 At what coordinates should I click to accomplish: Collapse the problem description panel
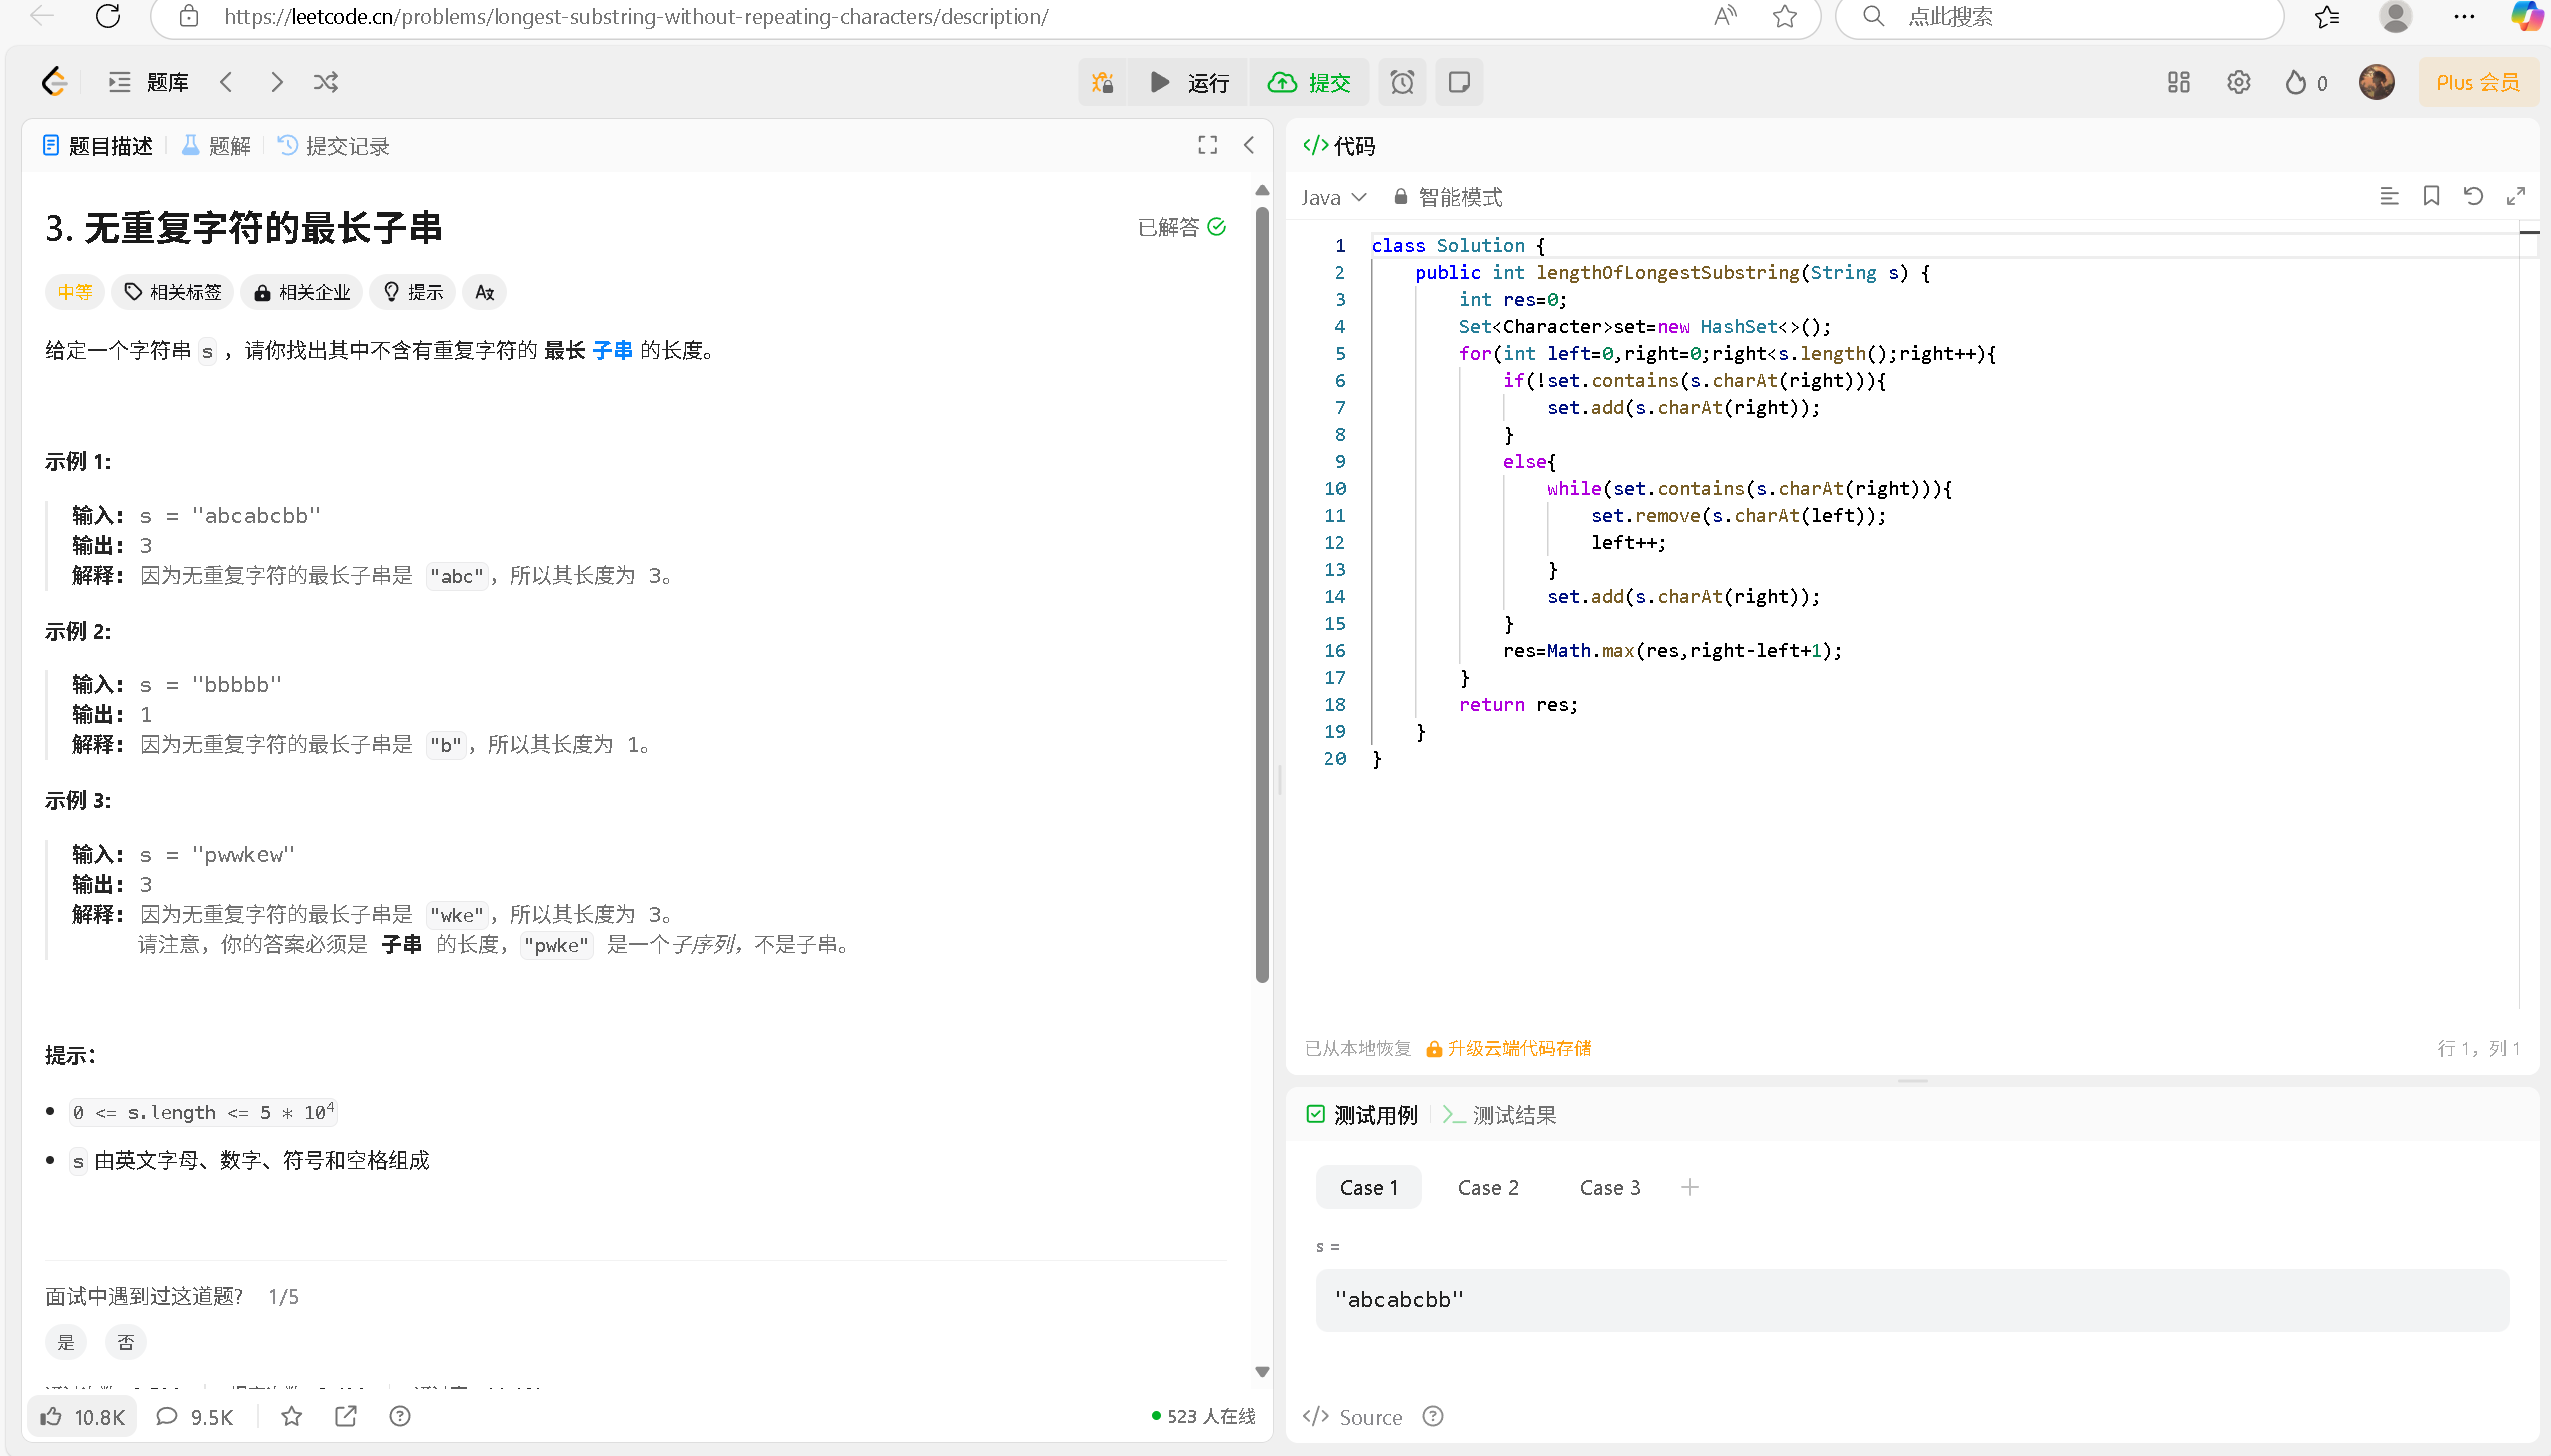1248,145
